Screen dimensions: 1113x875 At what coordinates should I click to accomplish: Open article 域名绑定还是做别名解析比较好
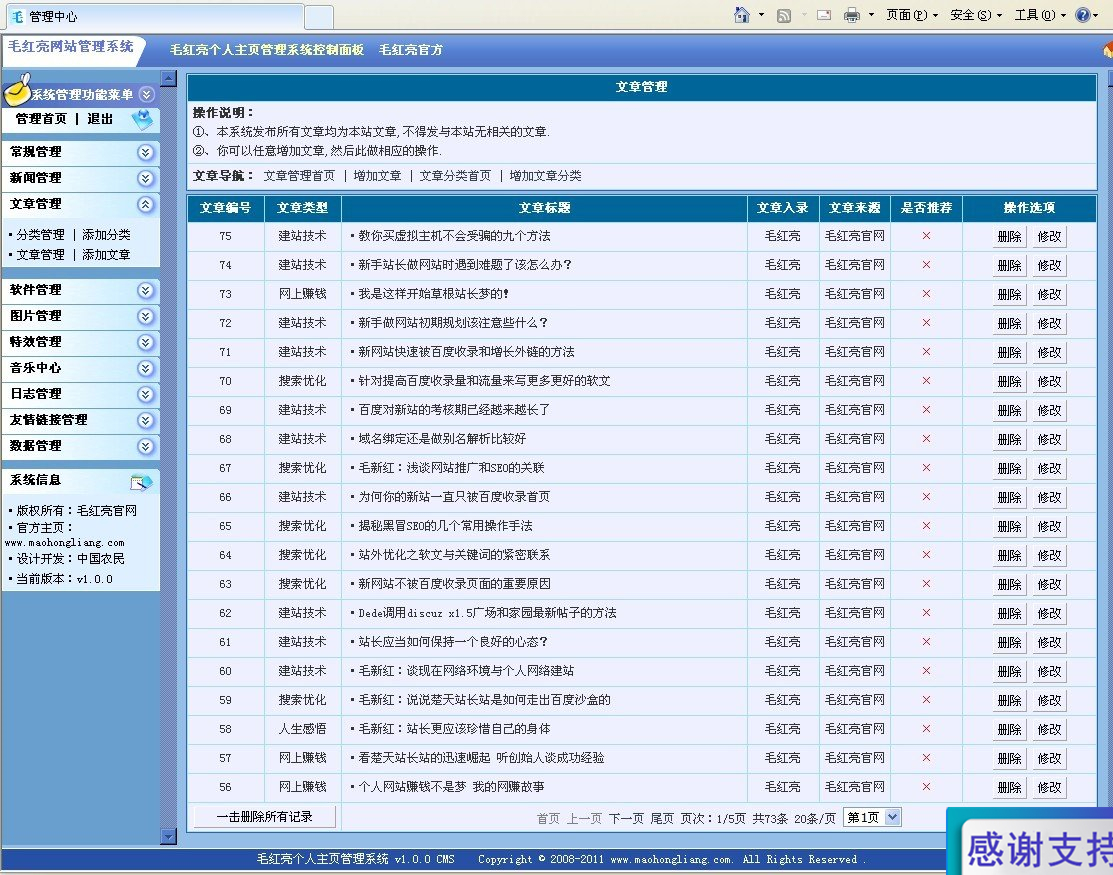tap(442, 439)
